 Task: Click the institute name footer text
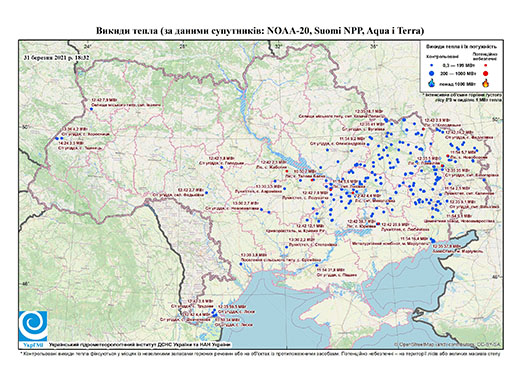click(x=140, y=344)
